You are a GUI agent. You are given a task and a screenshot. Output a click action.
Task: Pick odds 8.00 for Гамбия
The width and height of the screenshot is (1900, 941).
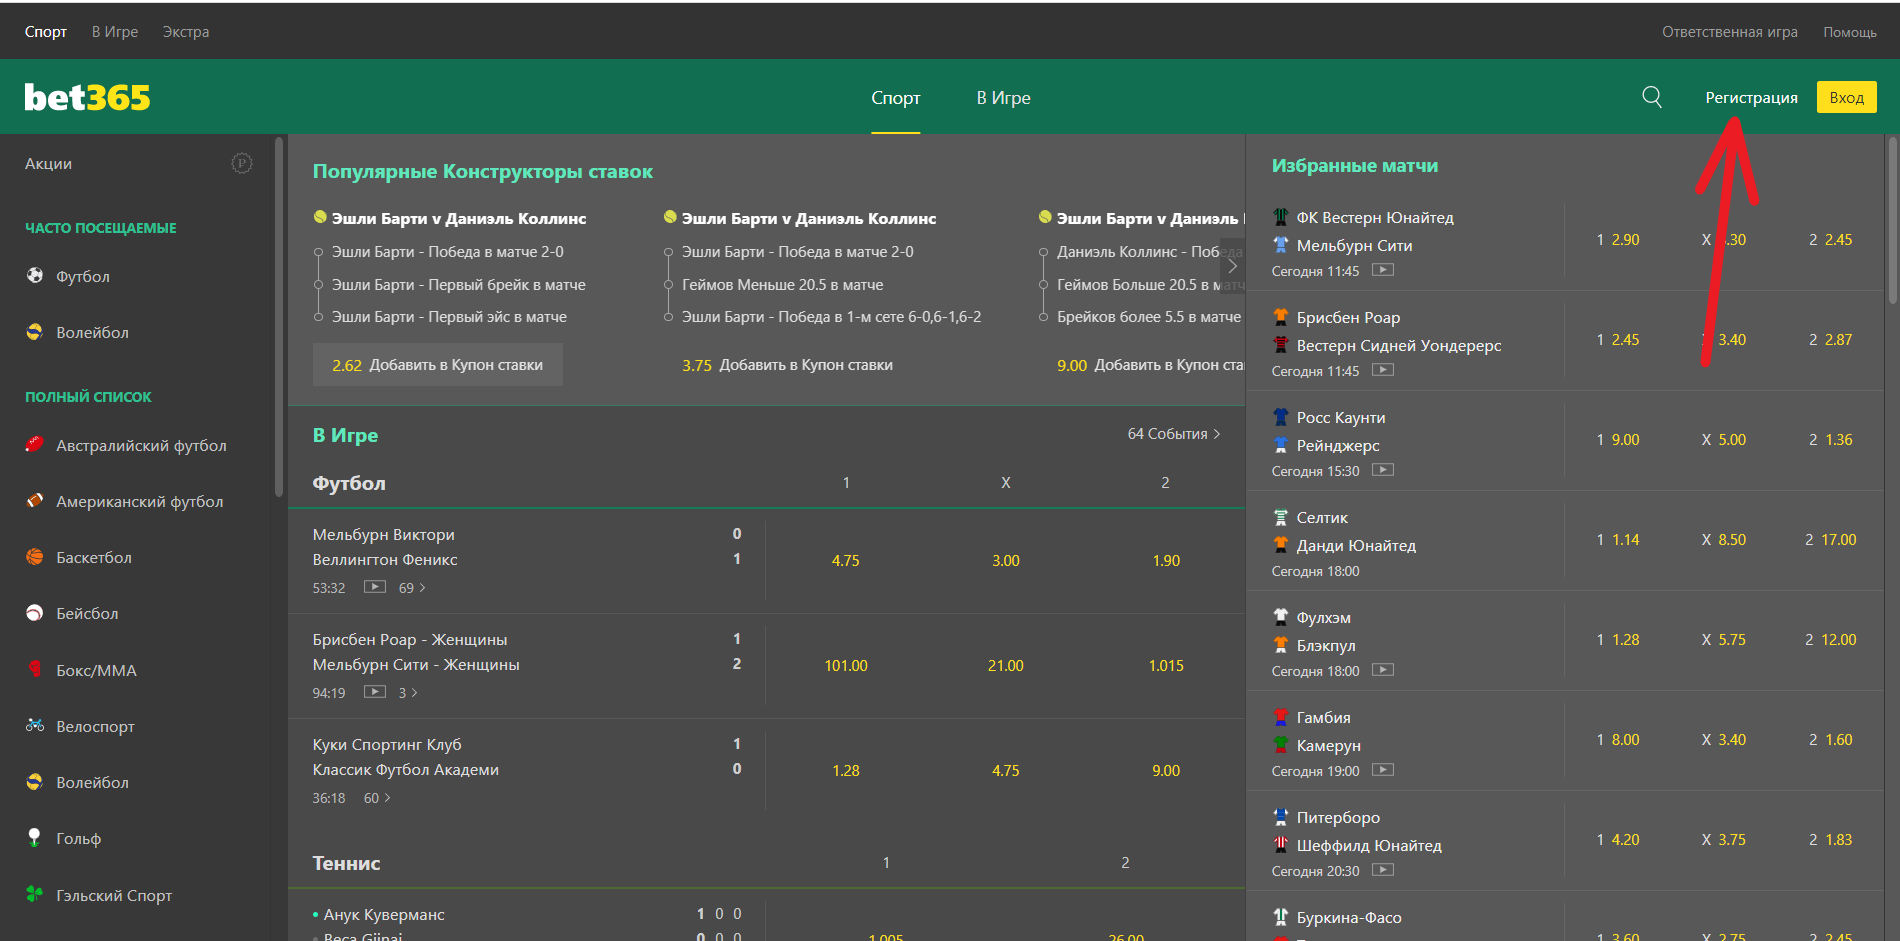click(1617, 740)
